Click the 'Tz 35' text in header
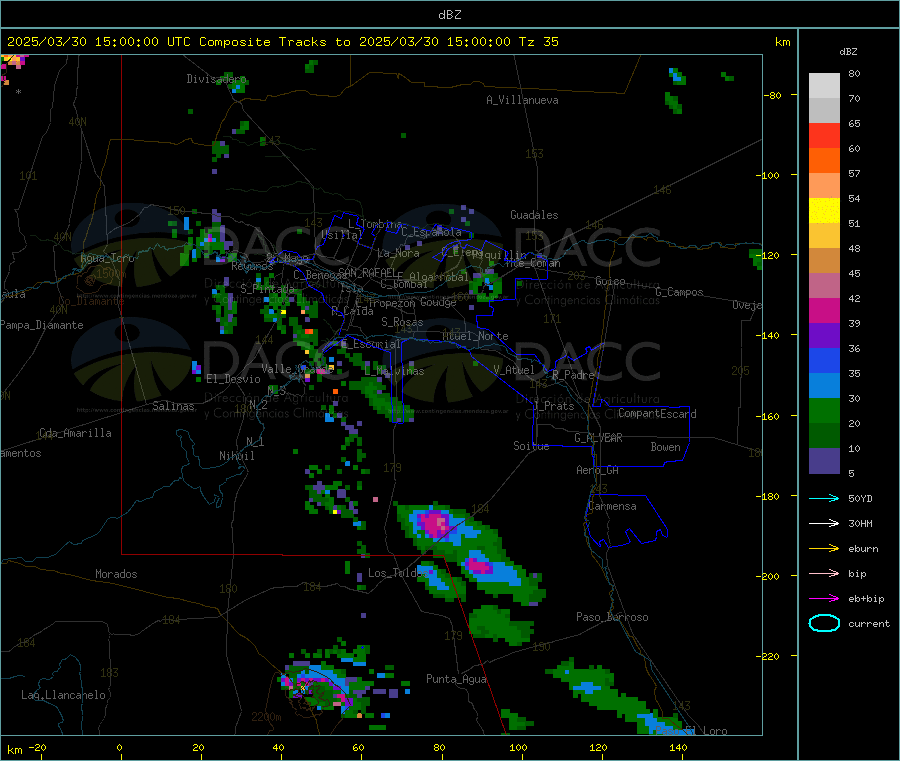 [539, 42]
